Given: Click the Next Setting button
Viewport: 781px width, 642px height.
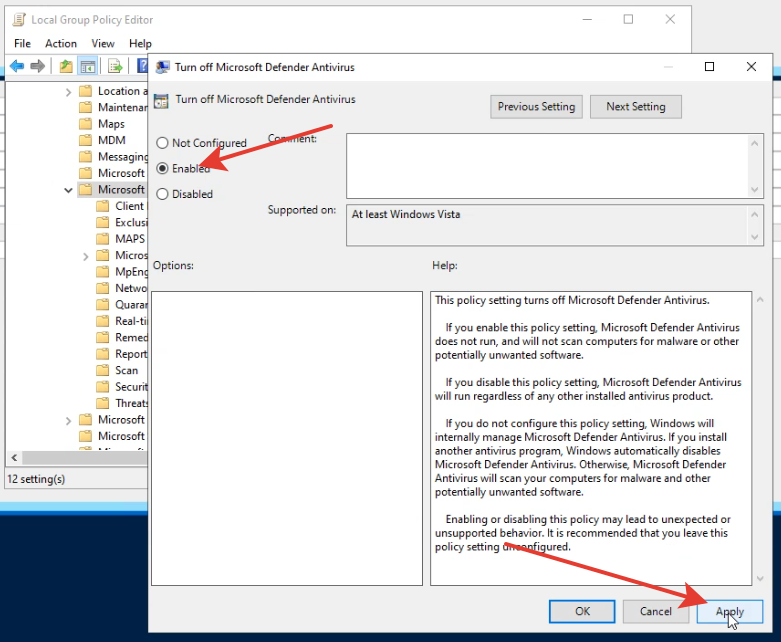Looking at the screenshot, I should coord(636,107).
